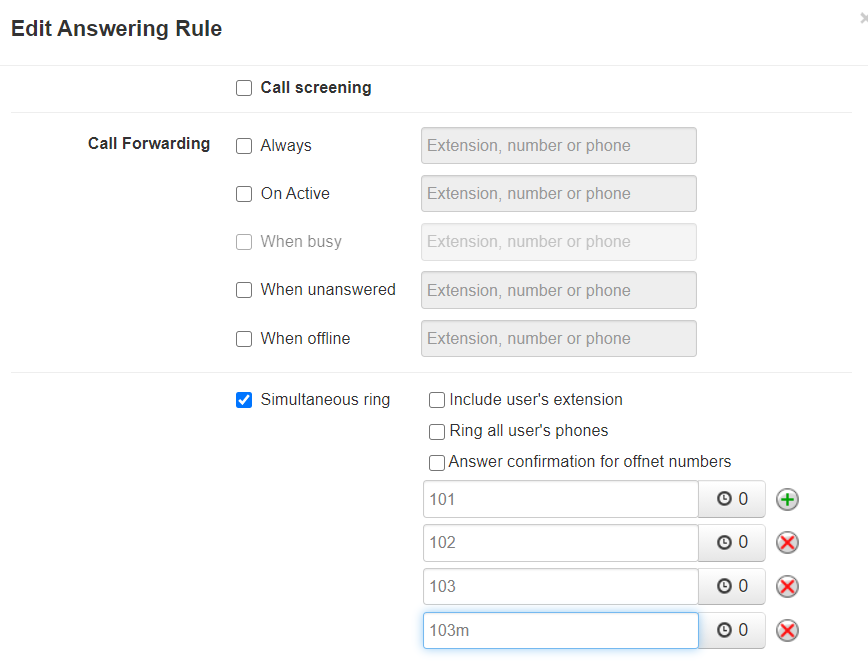Viewport: 868px width, 664px height.
Task: Click the Always forwarding destination field
Action: click(x=558, y=146)
